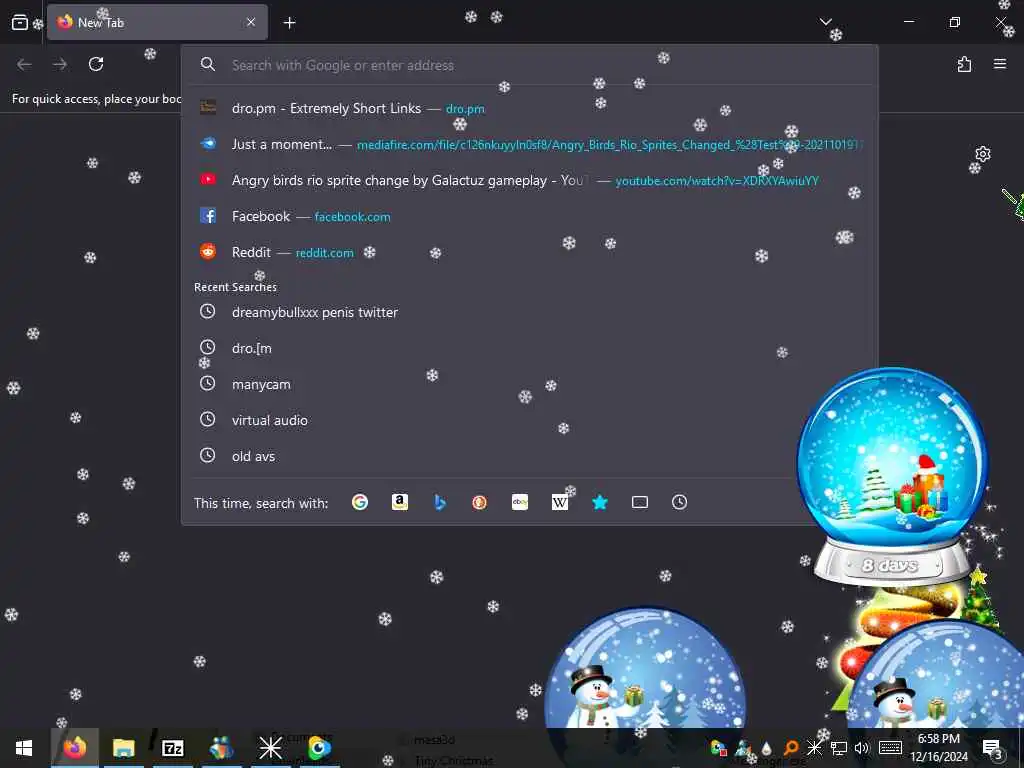Expand the list all tabs chevron
This screenshot has width=1024, height=768.
(825, 22)
